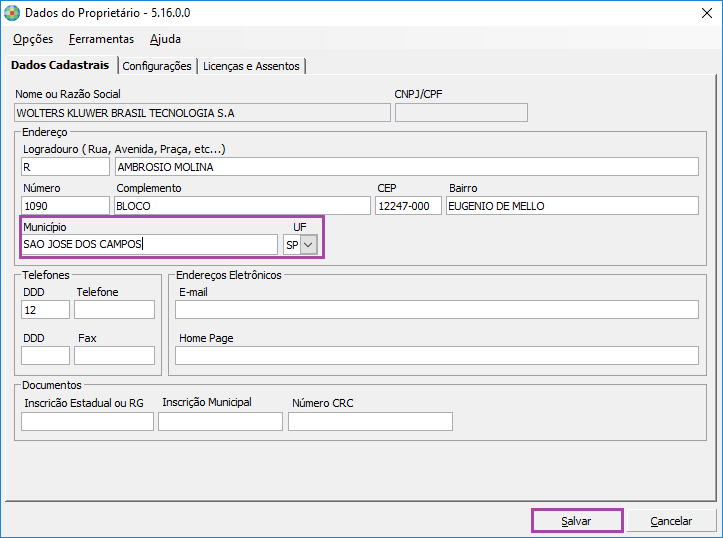This screenshot has height=538, width=723.
Task: Click the application icon in the title bar
Action: tap(12, 13)
